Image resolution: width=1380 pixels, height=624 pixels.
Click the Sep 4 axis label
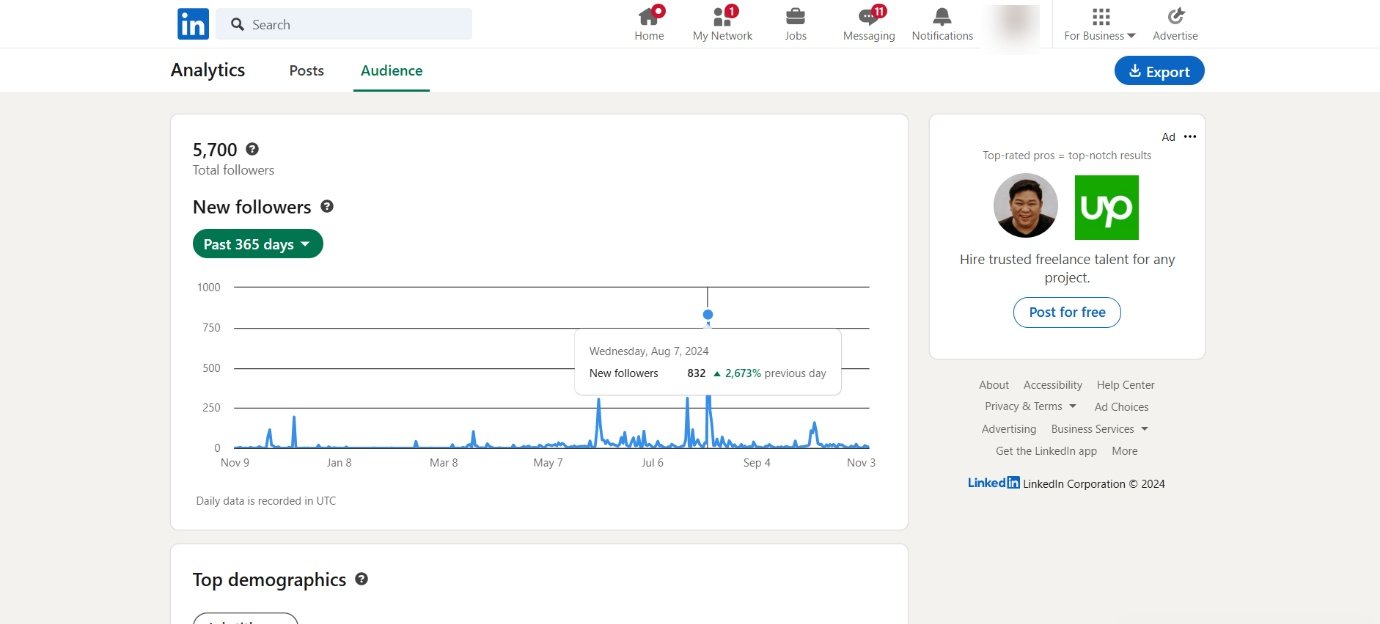point(757,463)
